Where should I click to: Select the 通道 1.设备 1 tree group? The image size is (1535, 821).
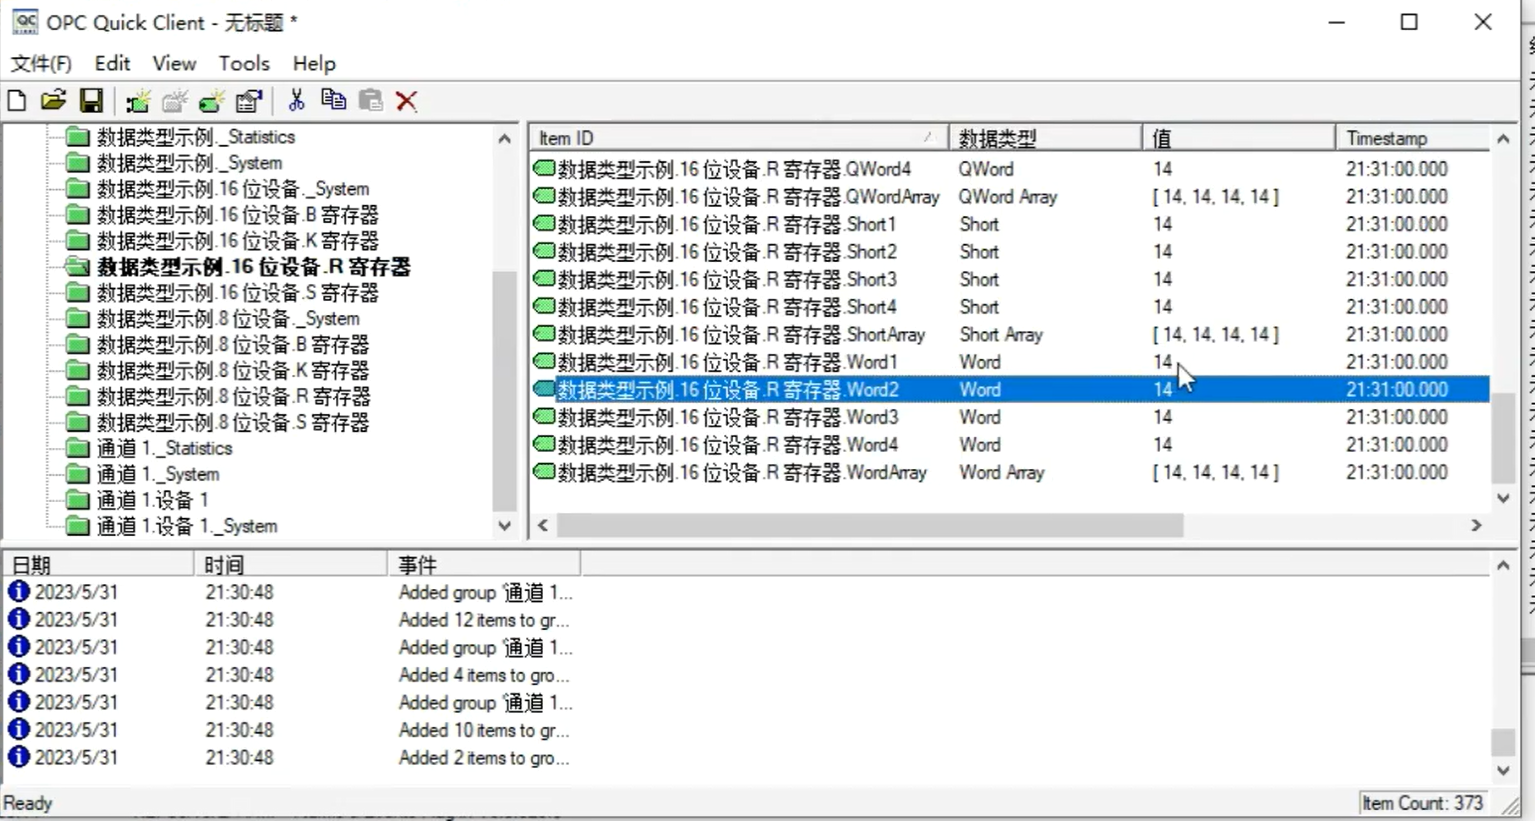point(152,500)
